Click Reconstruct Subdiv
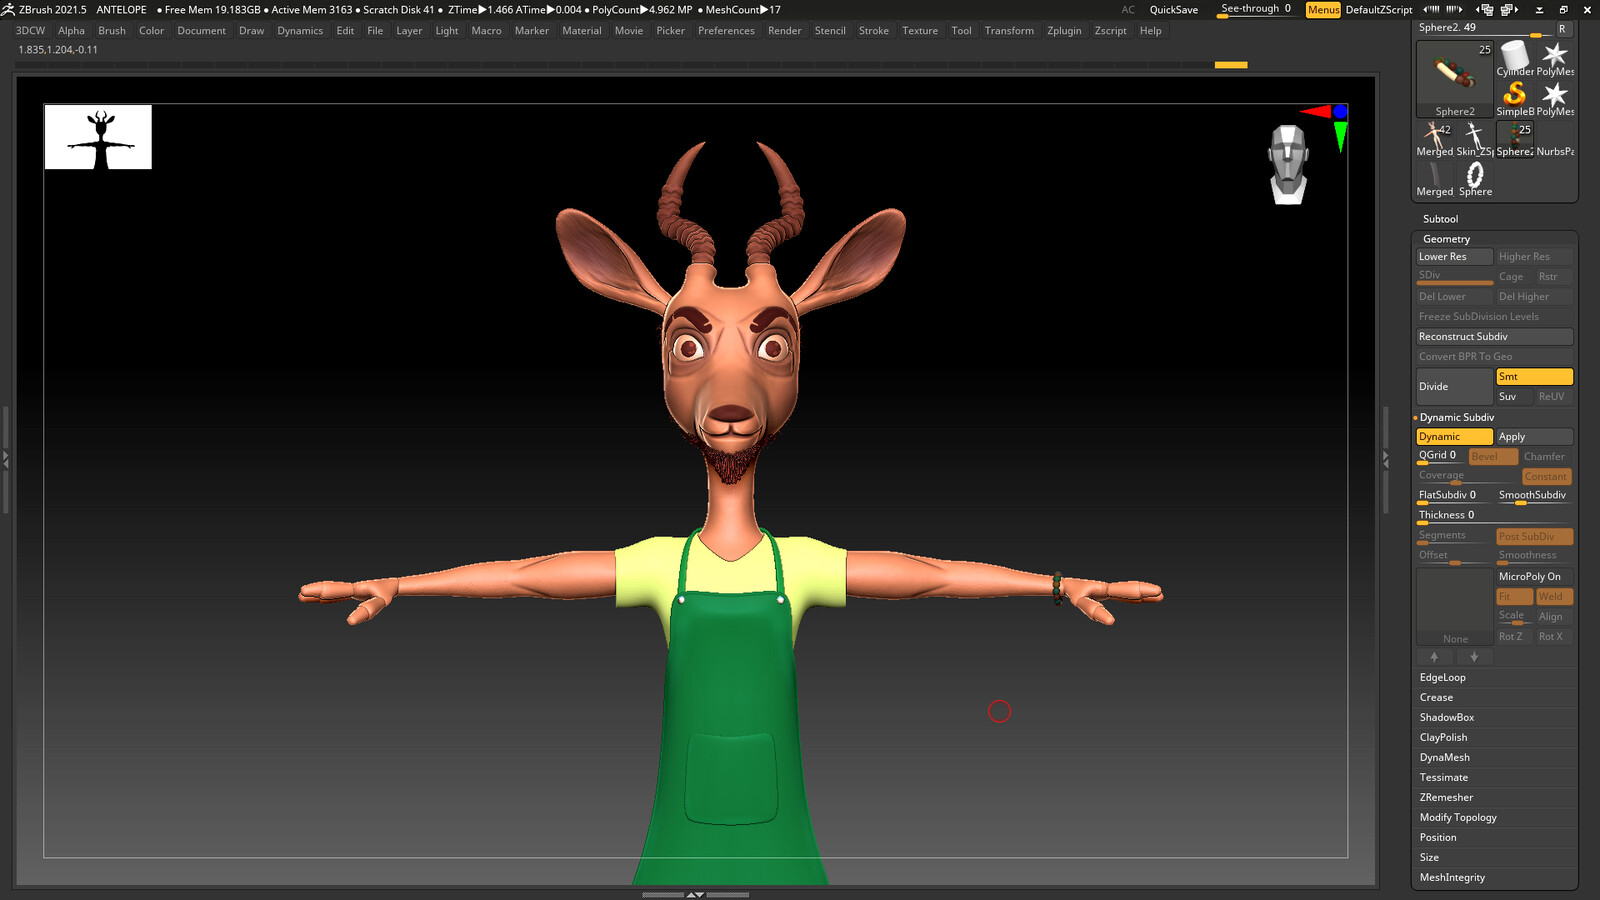Viewport: 1600px width, 900px height. [1494, 337]
